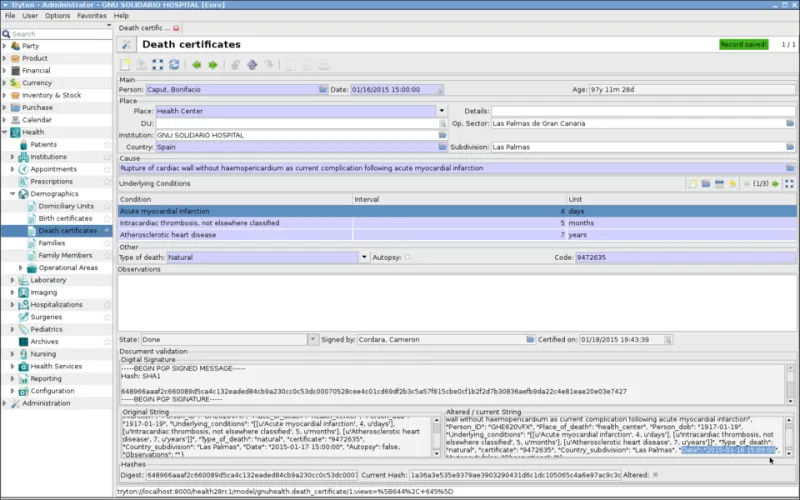This screenshot has width=800, height=500.
Task: Expand the Party tree node
Action: 5,46
